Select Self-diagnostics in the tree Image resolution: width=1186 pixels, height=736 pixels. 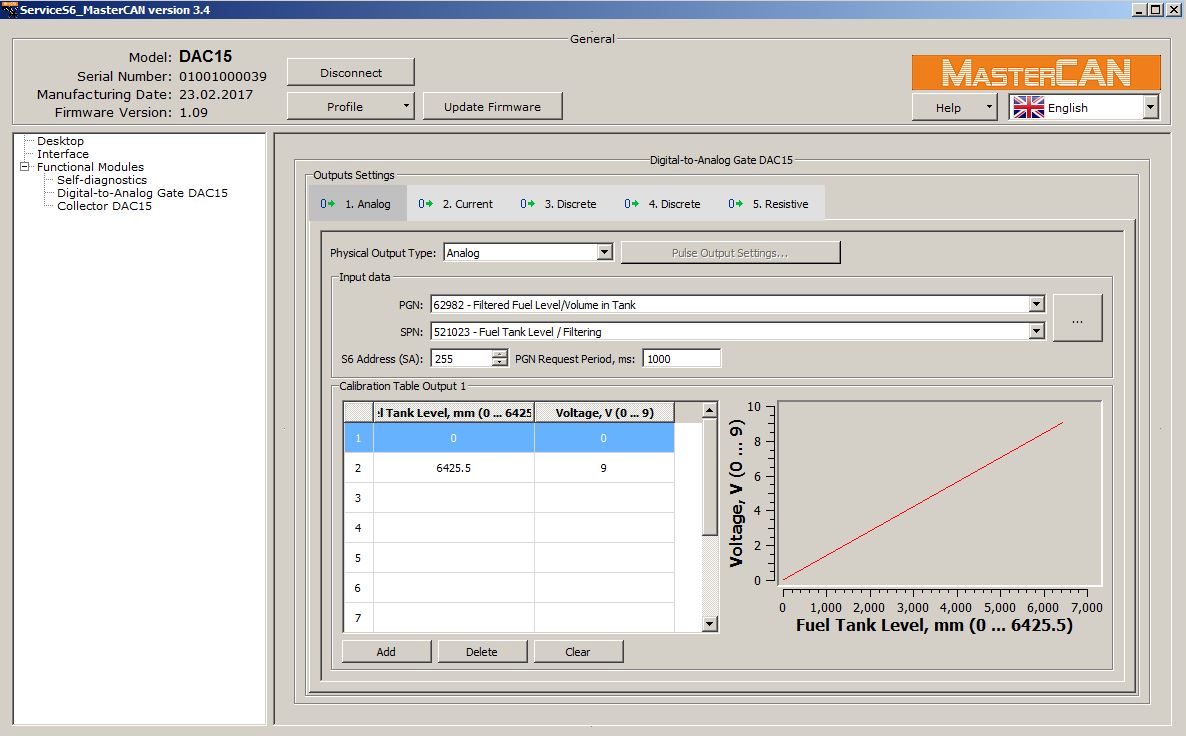coord(101,180)
